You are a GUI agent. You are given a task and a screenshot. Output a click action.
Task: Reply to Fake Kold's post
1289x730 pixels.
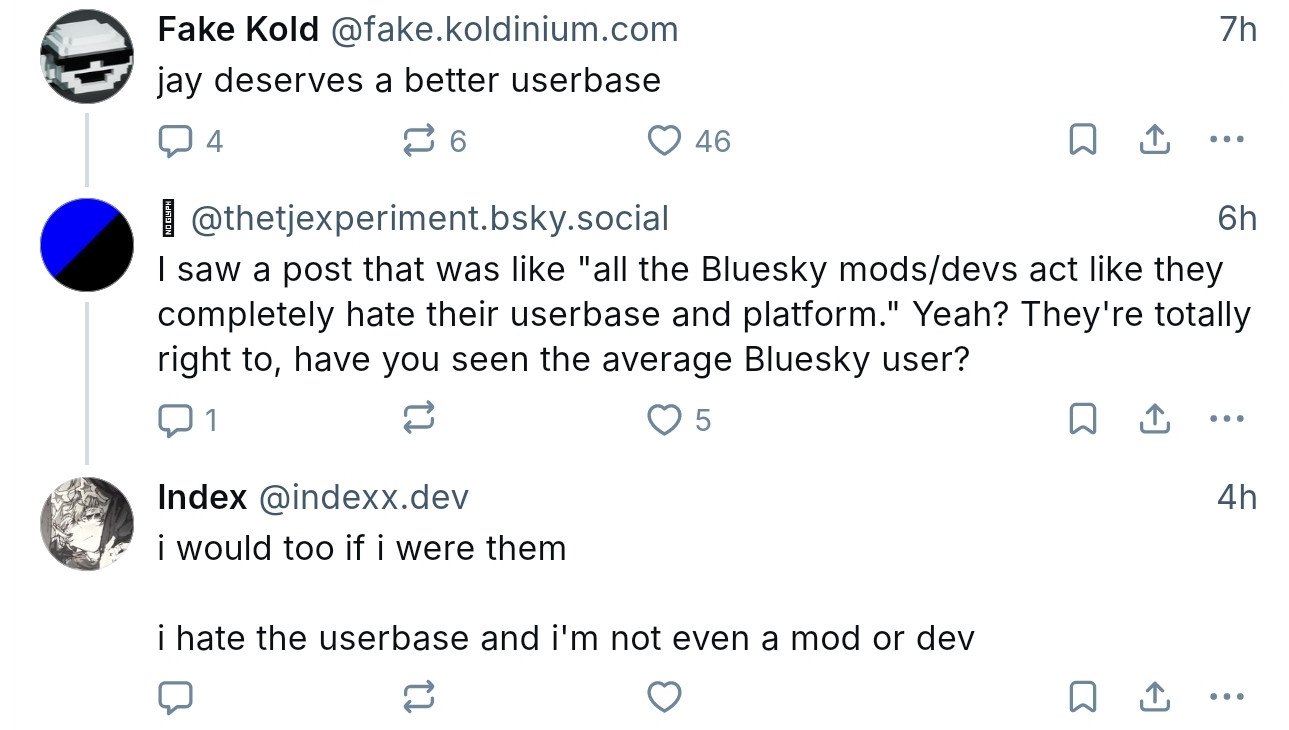(176, 141)
